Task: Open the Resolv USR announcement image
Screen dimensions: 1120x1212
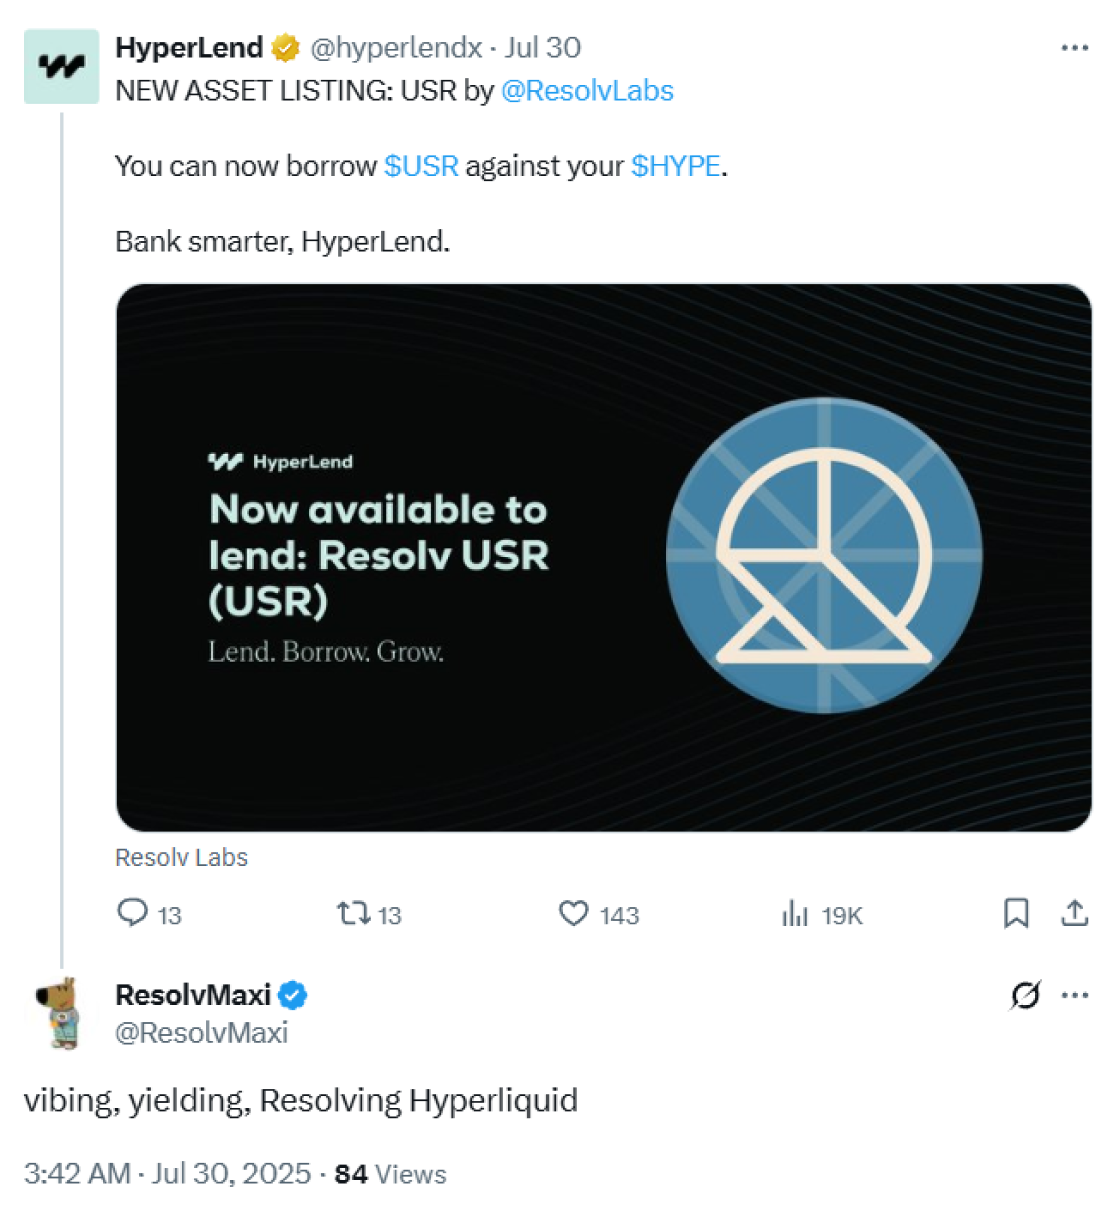Action: (603, 557)
